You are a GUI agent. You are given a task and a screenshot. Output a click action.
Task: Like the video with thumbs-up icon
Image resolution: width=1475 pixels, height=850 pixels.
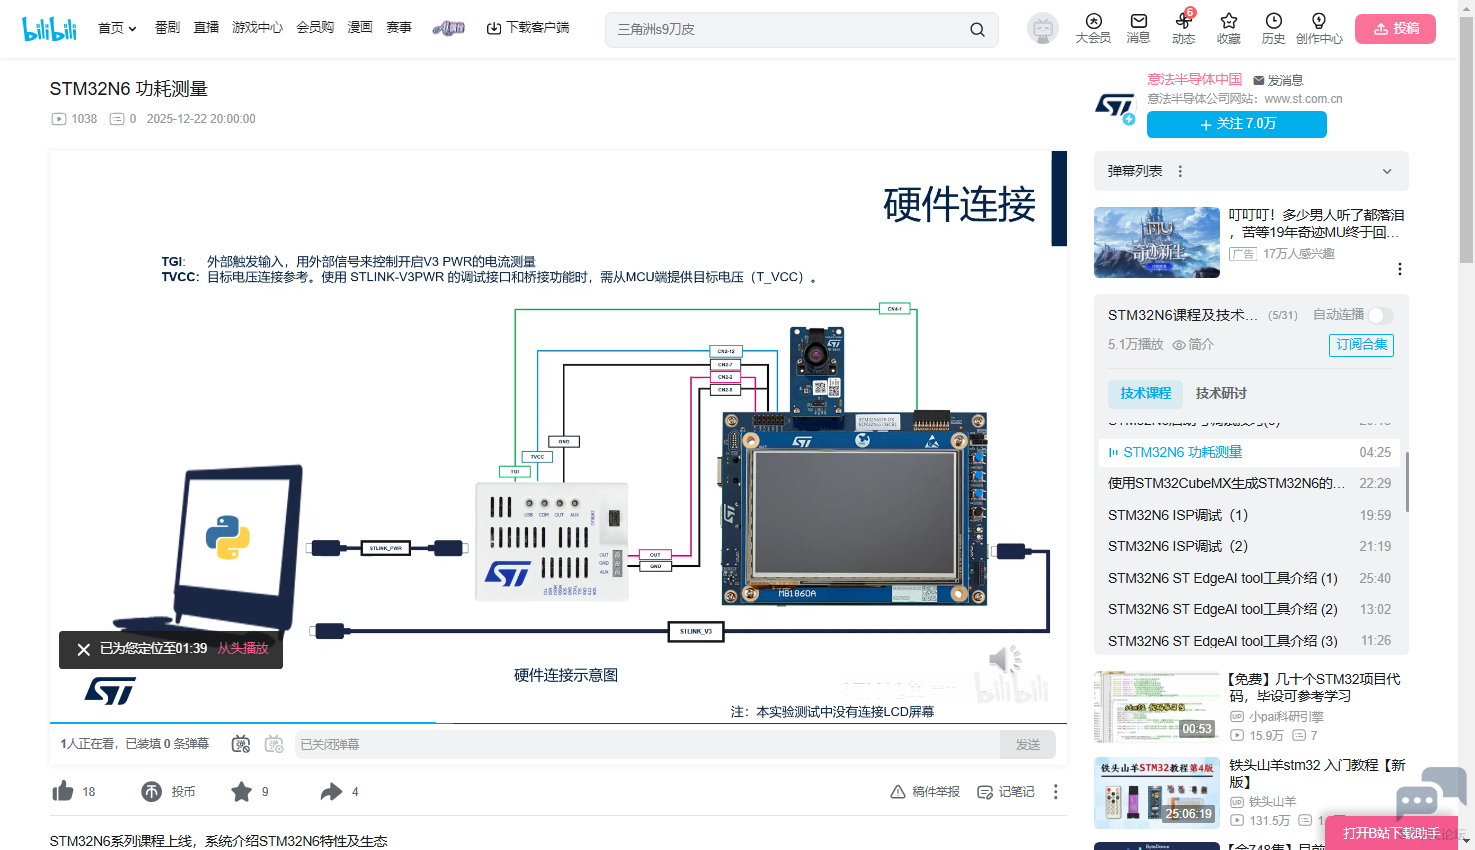coord(63,791)
